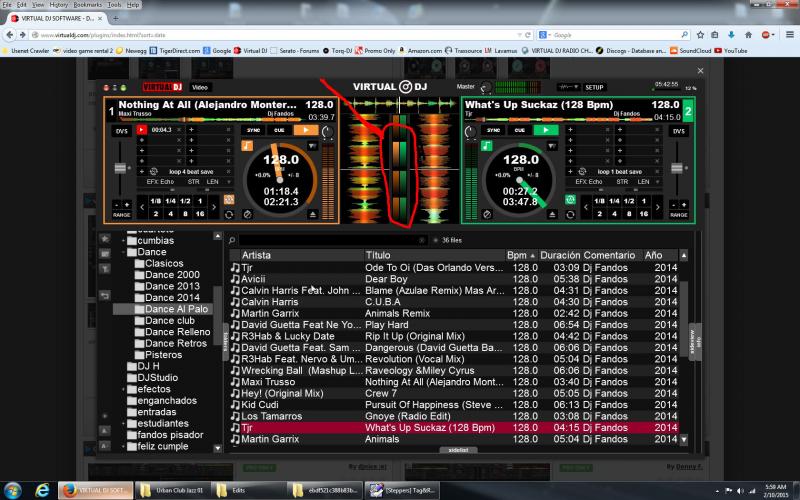The width and height of the screenshot is (800, 500).
Task: Open the deck 1 dropdown above the jog wheel
Action: (x=312, y=146)
